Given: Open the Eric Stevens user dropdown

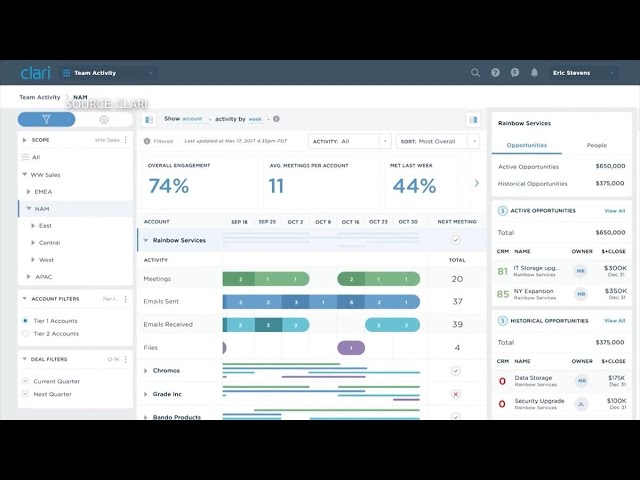Looking at the screenshot, I should coord(583,73).
